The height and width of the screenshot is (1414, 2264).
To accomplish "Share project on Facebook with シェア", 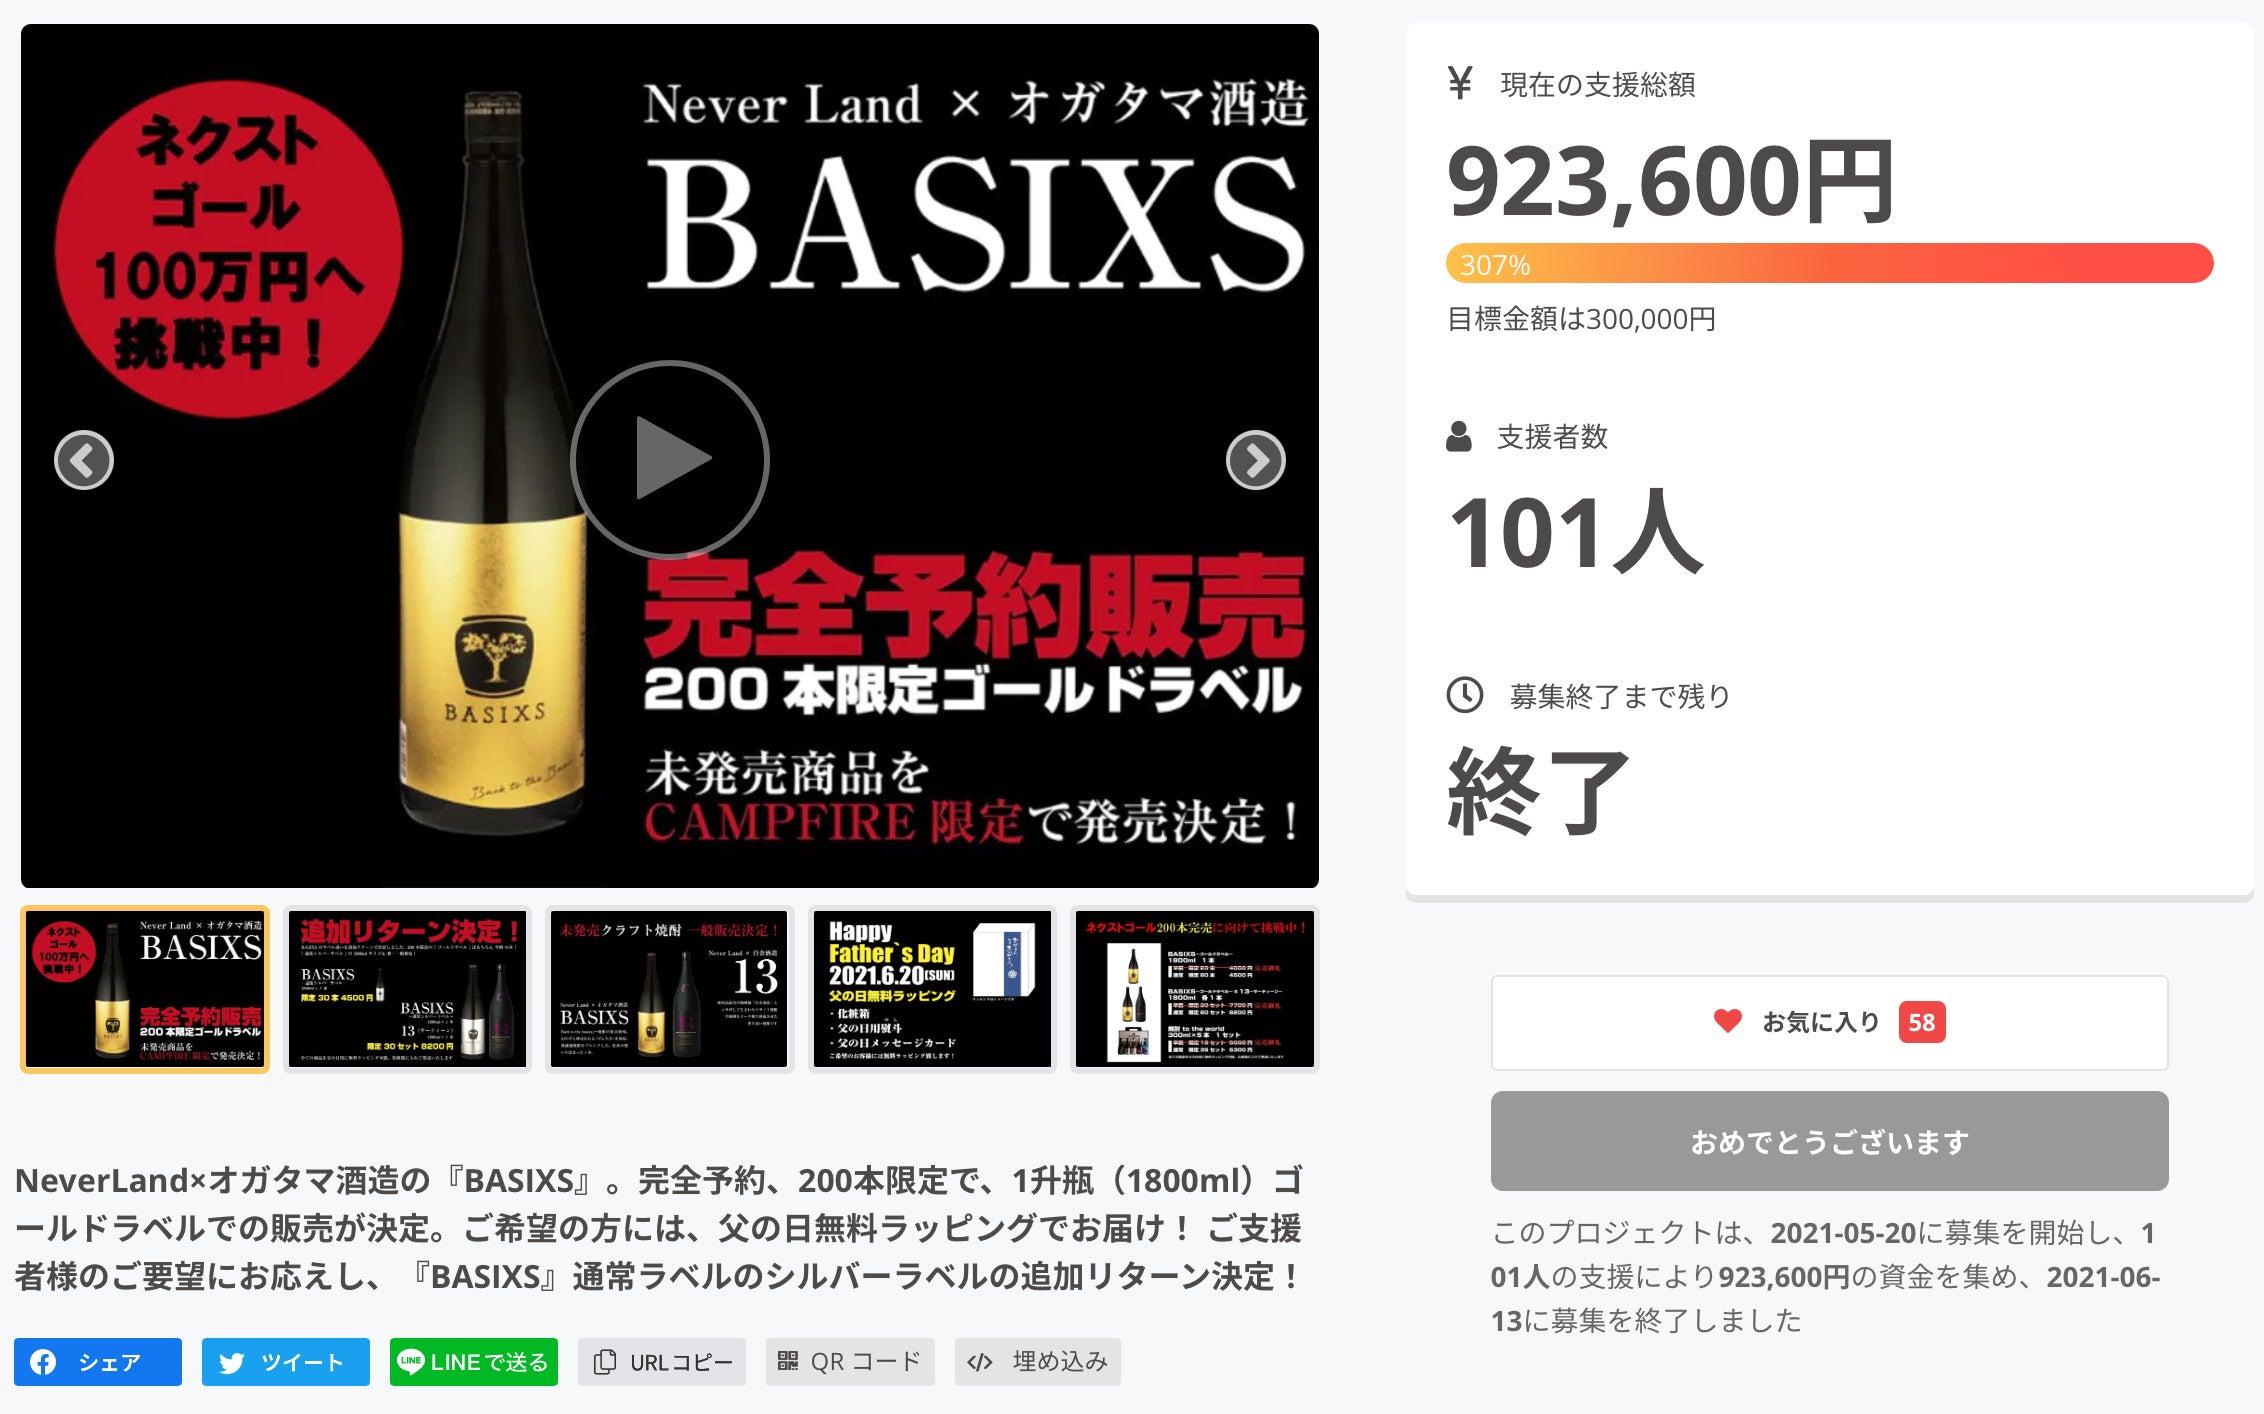I will 98,1362.
